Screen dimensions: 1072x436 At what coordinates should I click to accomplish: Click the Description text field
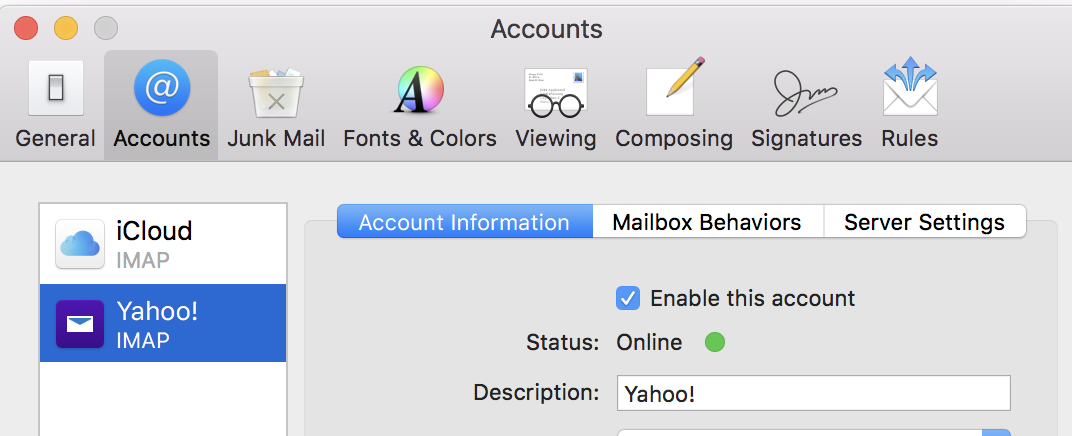813,394
